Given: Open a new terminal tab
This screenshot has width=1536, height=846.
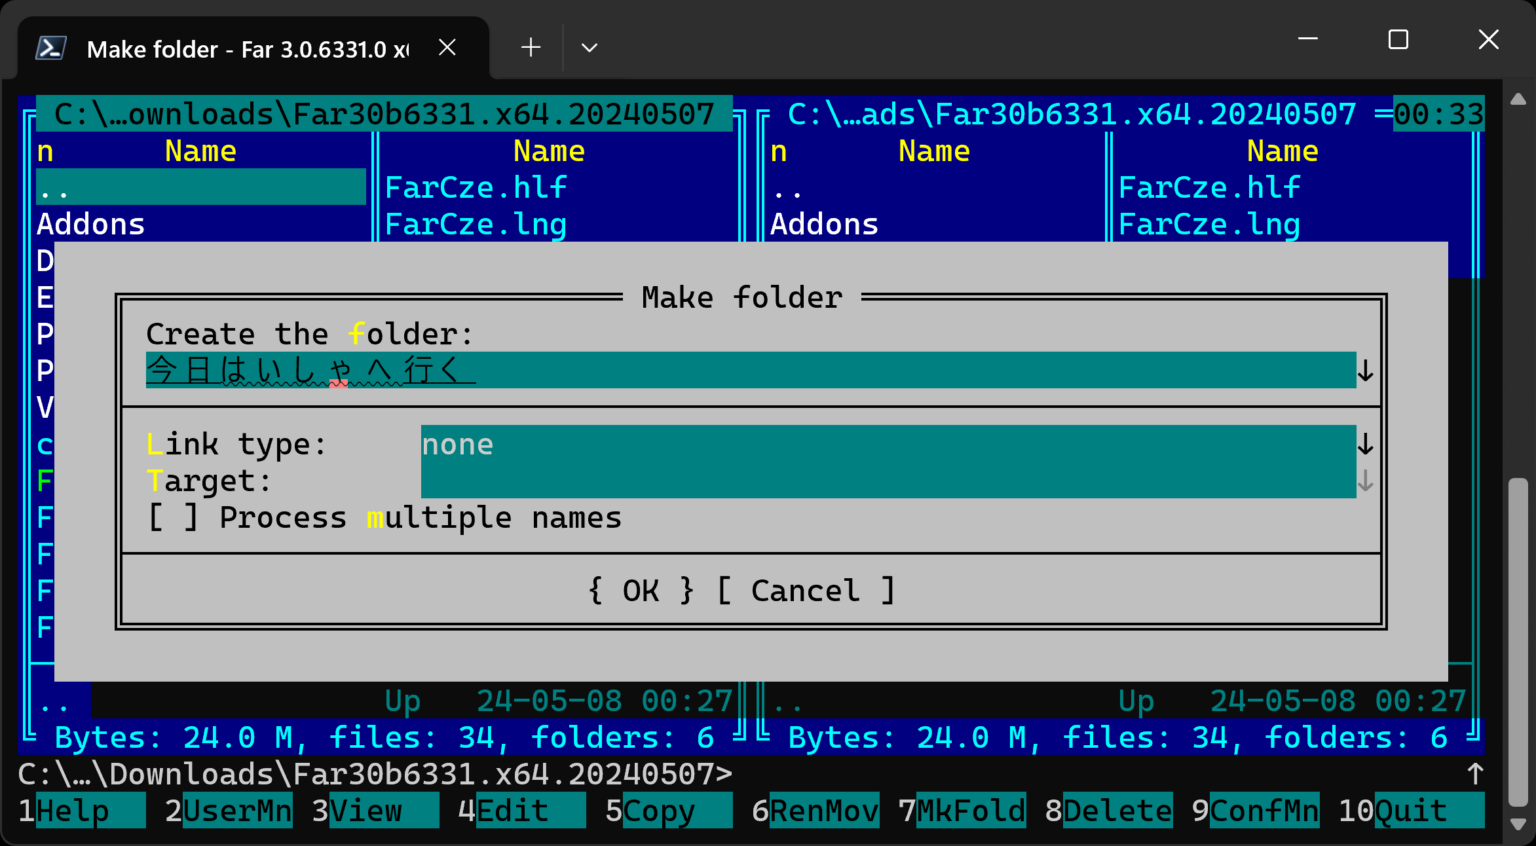Looking at the screenshot, I should point(531,48).
